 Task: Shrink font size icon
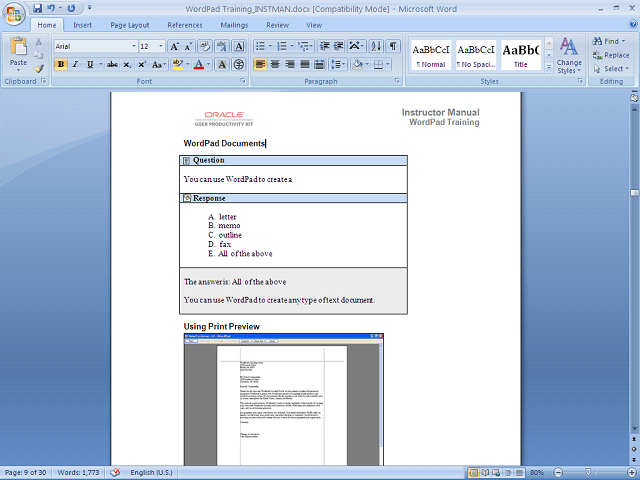tap(188, 47)
